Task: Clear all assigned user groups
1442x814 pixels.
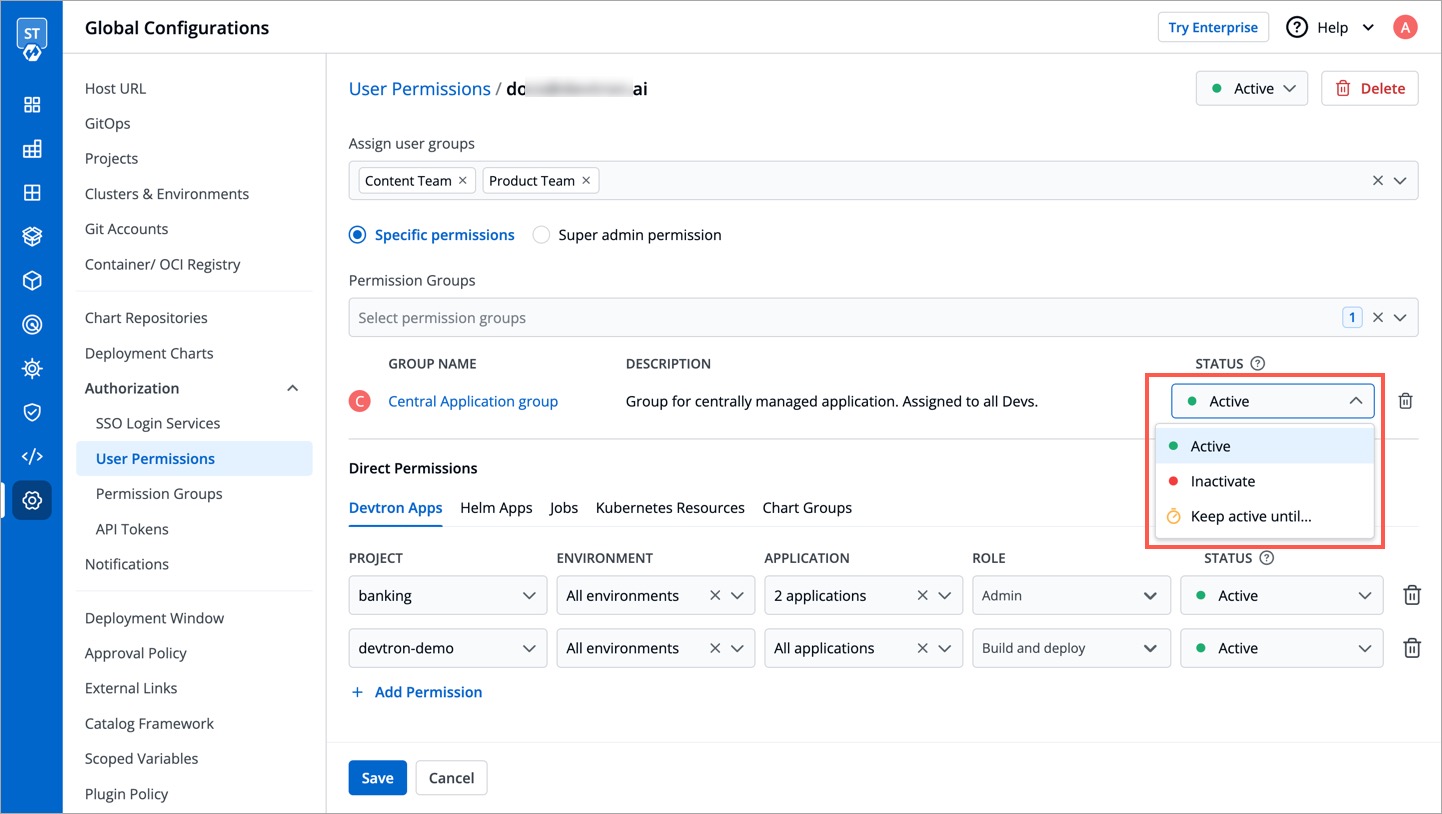Action: click(x=1377, y=181)
